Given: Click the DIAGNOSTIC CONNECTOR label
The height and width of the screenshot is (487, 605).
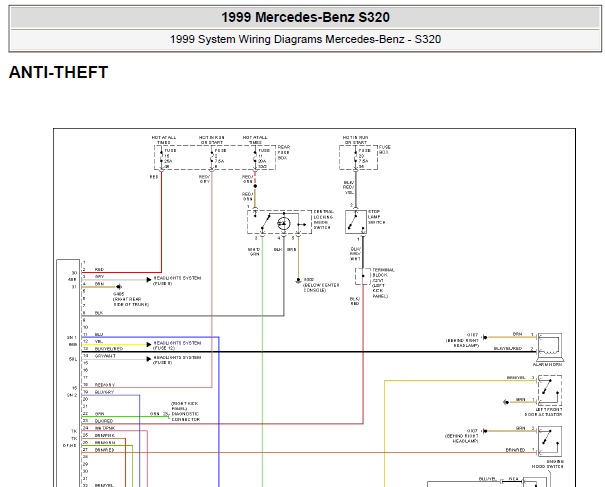Looking at the screenshot, I should (x=186, y=416).
